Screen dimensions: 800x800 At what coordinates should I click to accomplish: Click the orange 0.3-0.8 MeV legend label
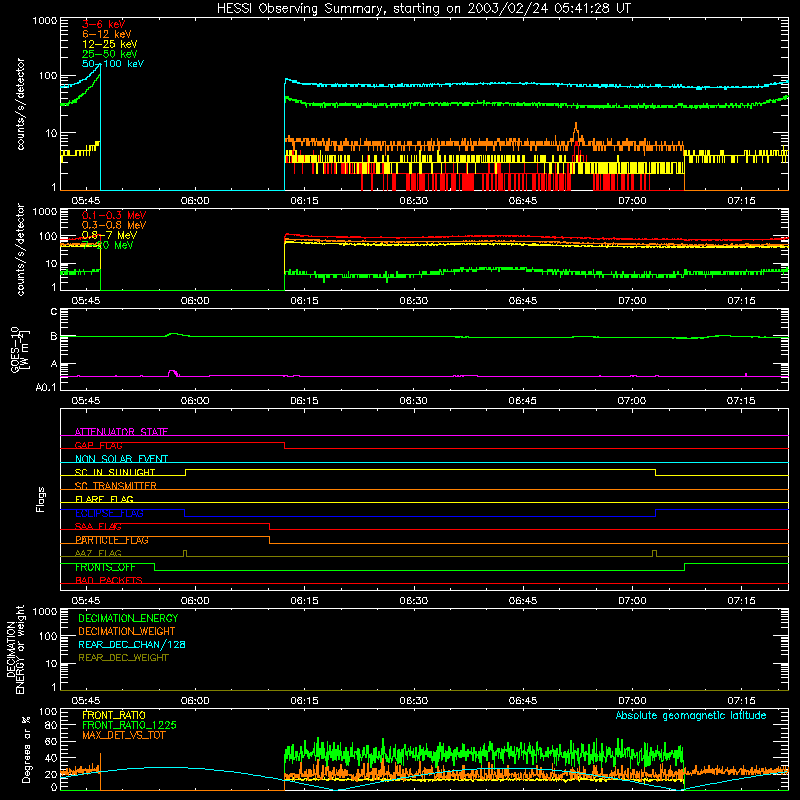[x=114, y=225]
